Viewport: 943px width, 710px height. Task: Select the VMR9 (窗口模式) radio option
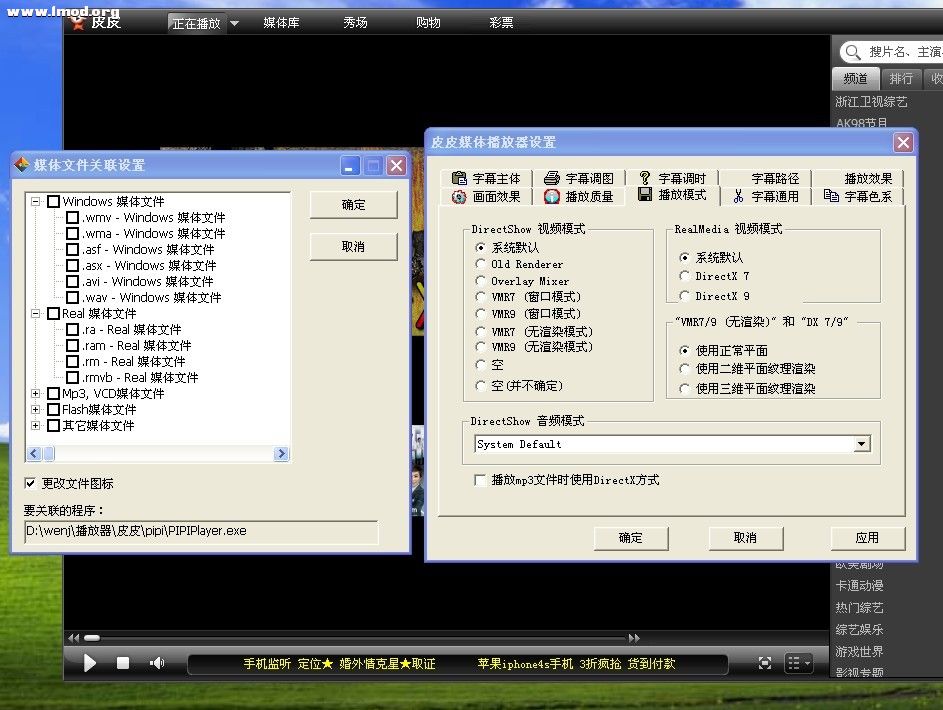pyautogui.click(x=481, y=314)
